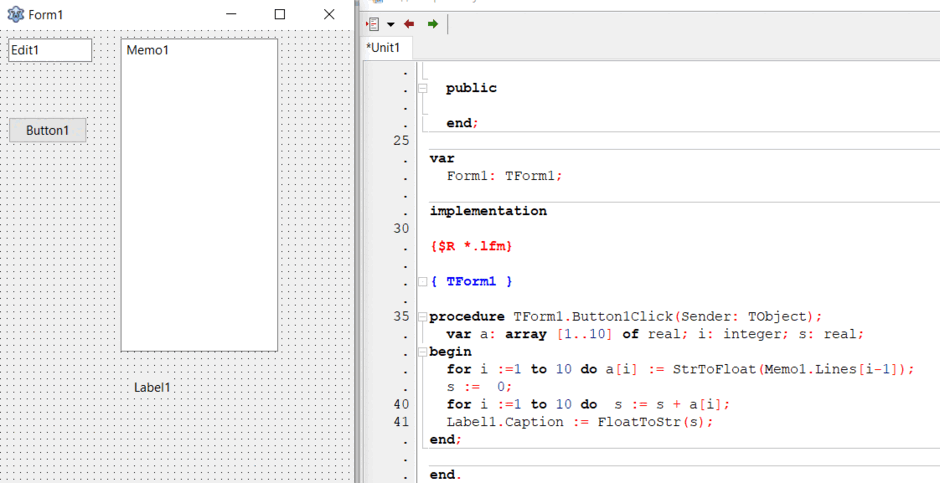Screen dimensions: 940x483
Task: Close the Form1 designer window
Action: (x=329, y=14)
